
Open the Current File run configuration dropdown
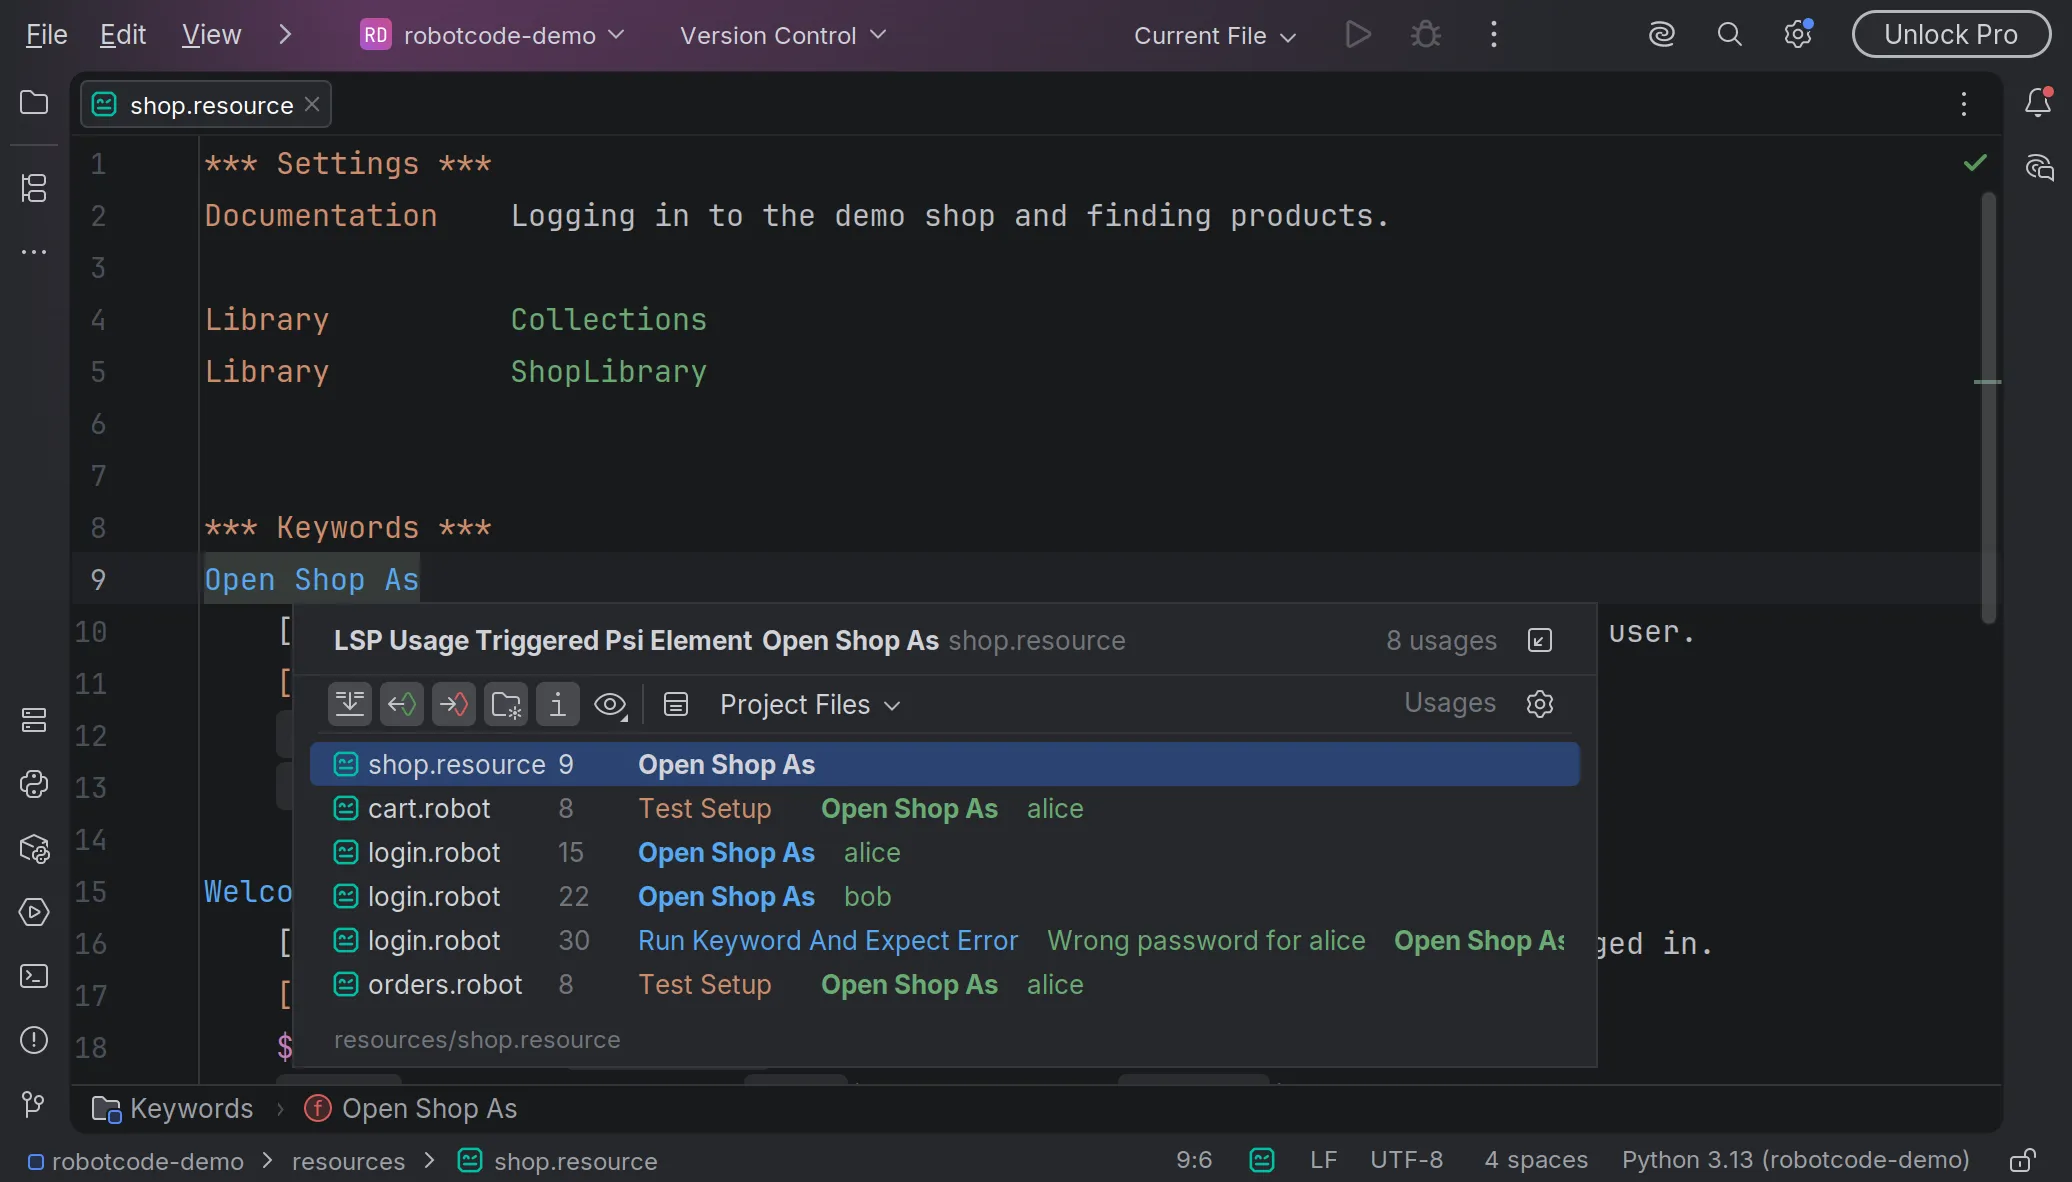[x=1215, y=35]
